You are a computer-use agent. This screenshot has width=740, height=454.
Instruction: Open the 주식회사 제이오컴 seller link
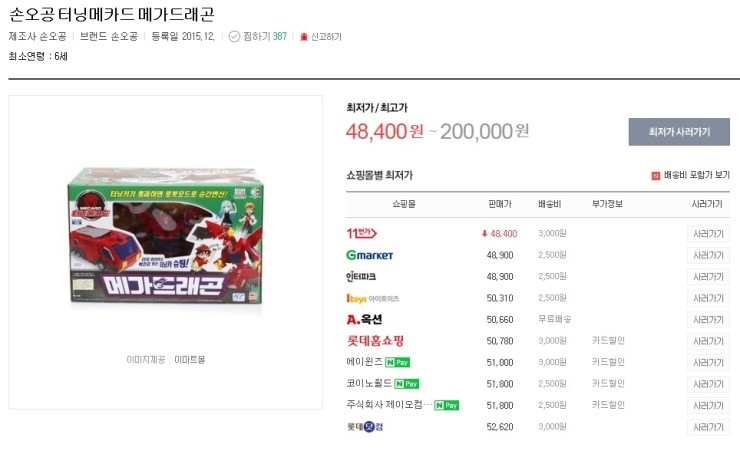(x=389, y=404)
